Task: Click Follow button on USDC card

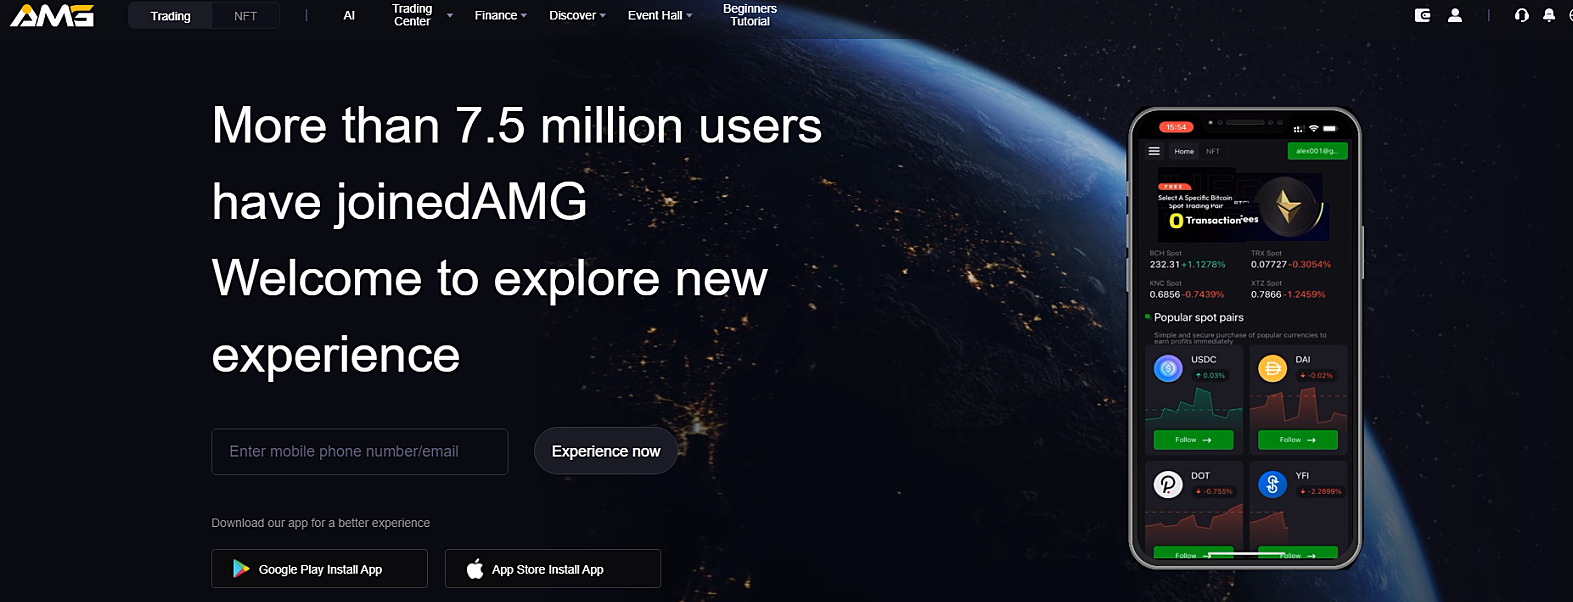Action: [1193, 440]
